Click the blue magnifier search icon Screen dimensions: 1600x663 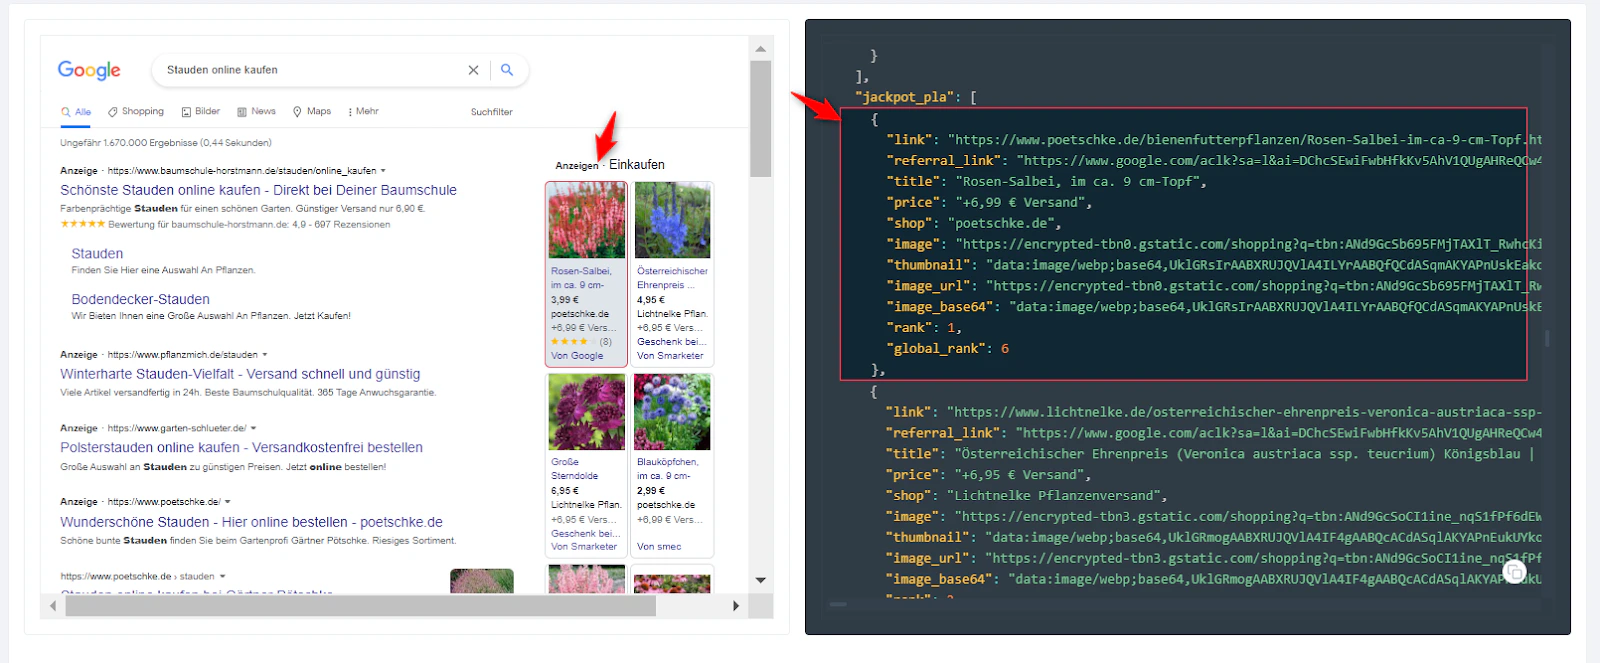[x=507, y=70]
